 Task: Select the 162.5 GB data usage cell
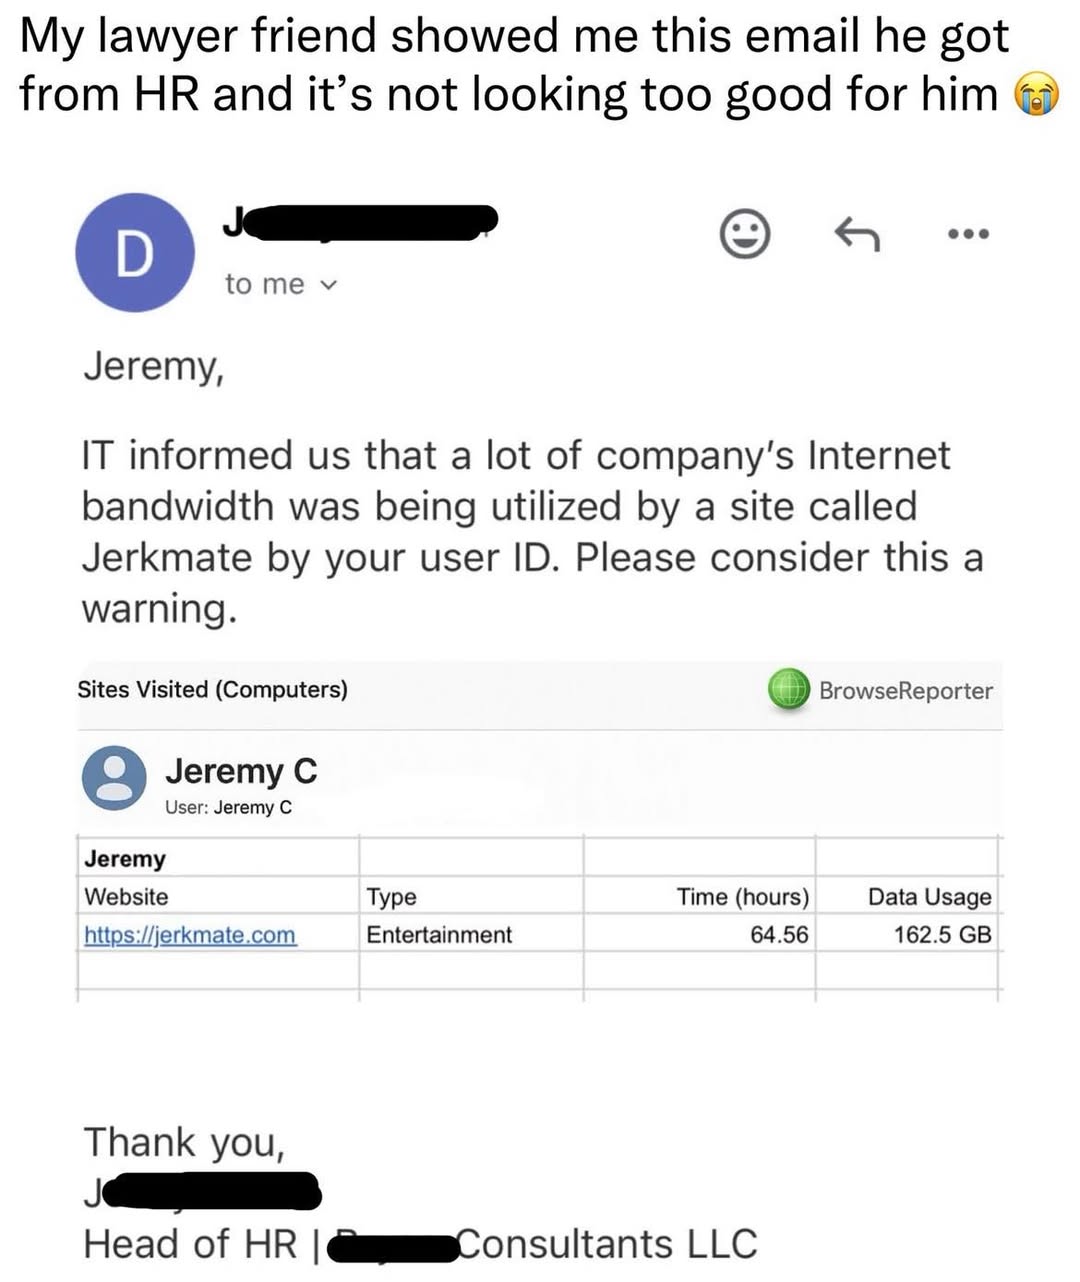[942, 935]
